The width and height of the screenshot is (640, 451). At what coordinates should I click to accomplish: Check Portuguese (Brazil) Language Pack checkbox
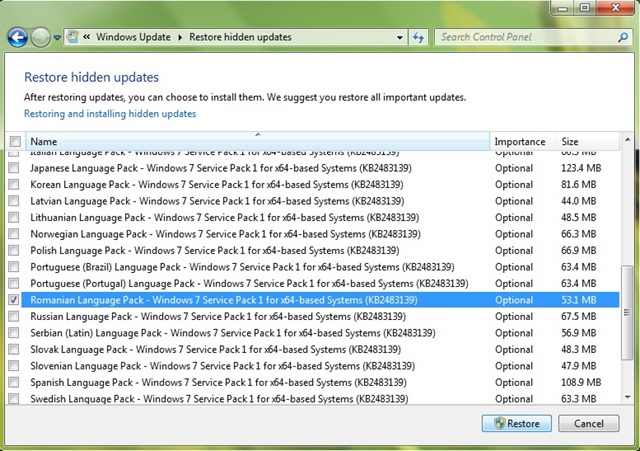14,267
